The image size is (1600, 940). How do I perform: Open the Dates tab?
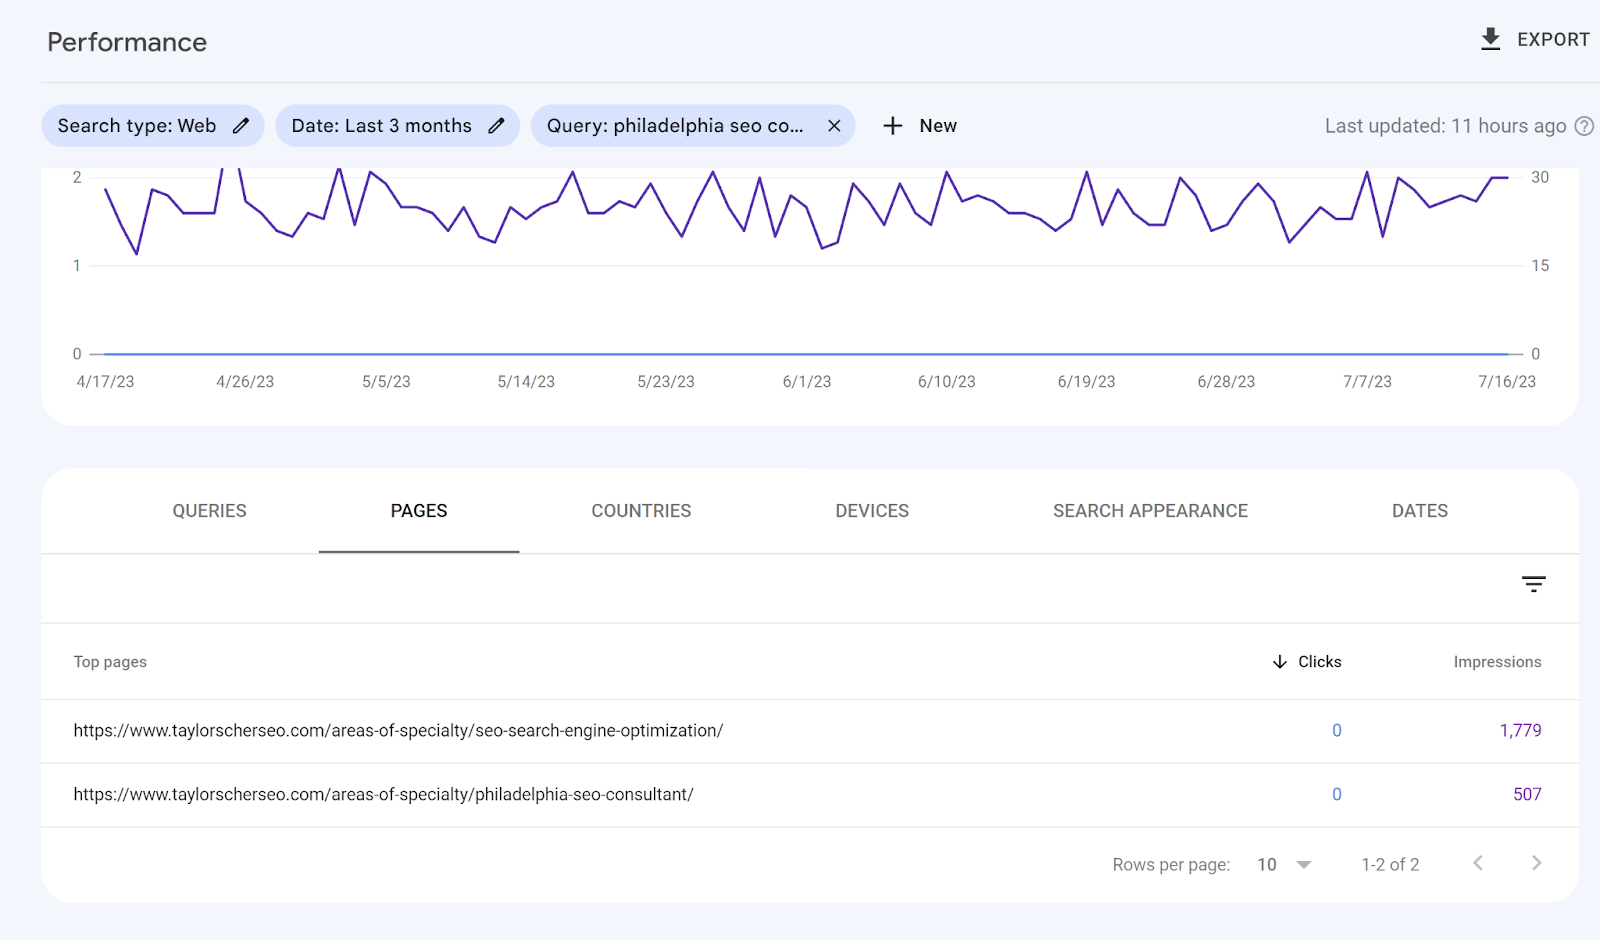(x=1419, y=511)
